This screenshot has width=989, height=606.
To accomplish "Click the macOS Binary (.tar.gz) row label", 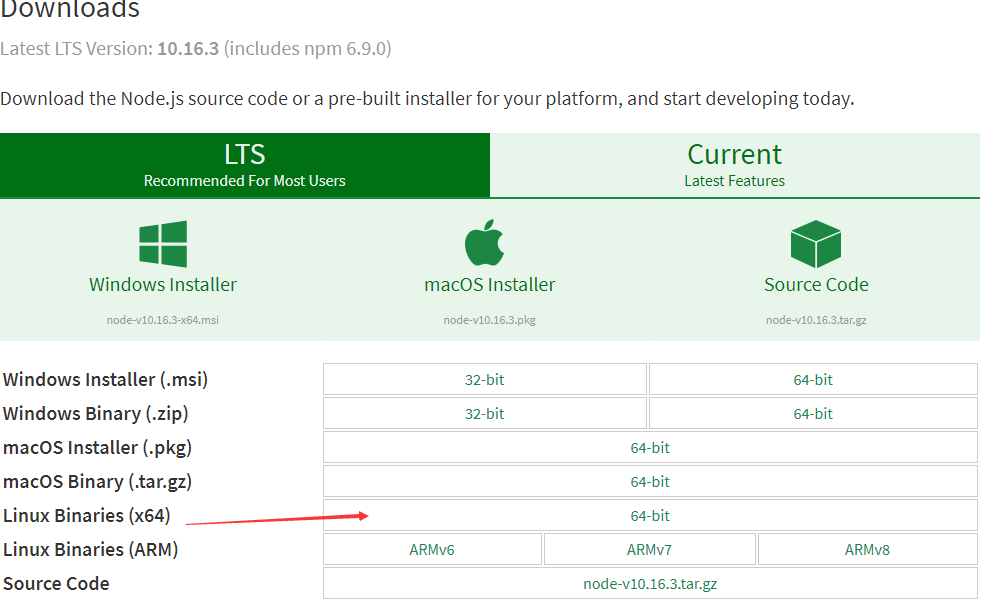I will click(x=97, y=482).
